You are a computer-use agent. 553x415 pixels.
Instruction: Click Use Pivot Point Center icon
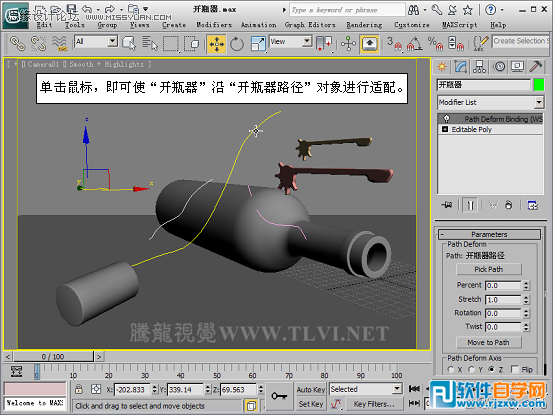pos(324,44)
